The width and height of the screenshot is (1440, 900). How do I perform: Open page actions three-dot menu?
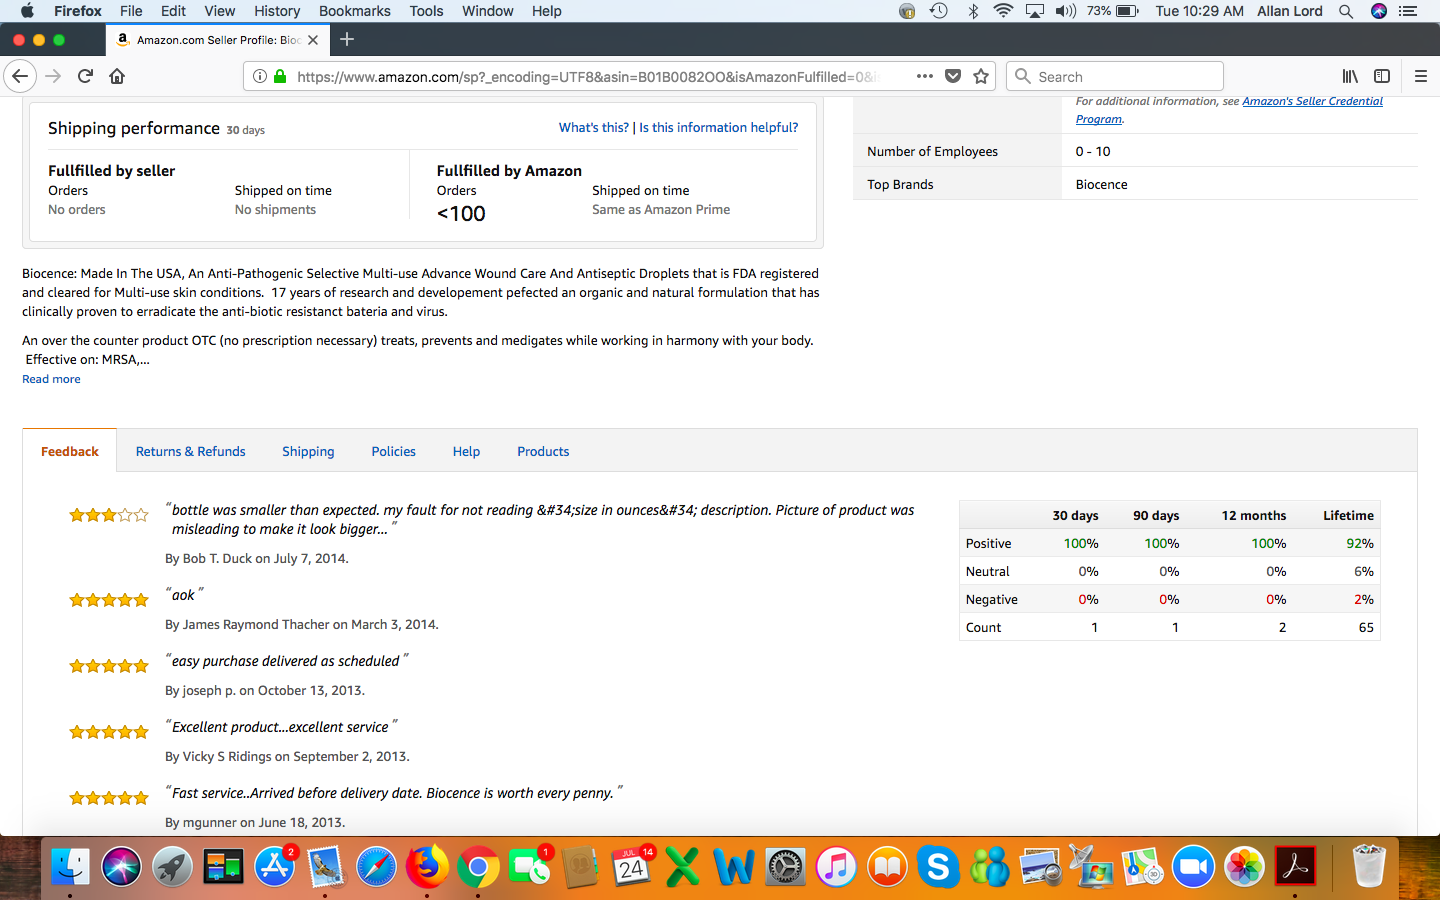click(x=925, y=76)
